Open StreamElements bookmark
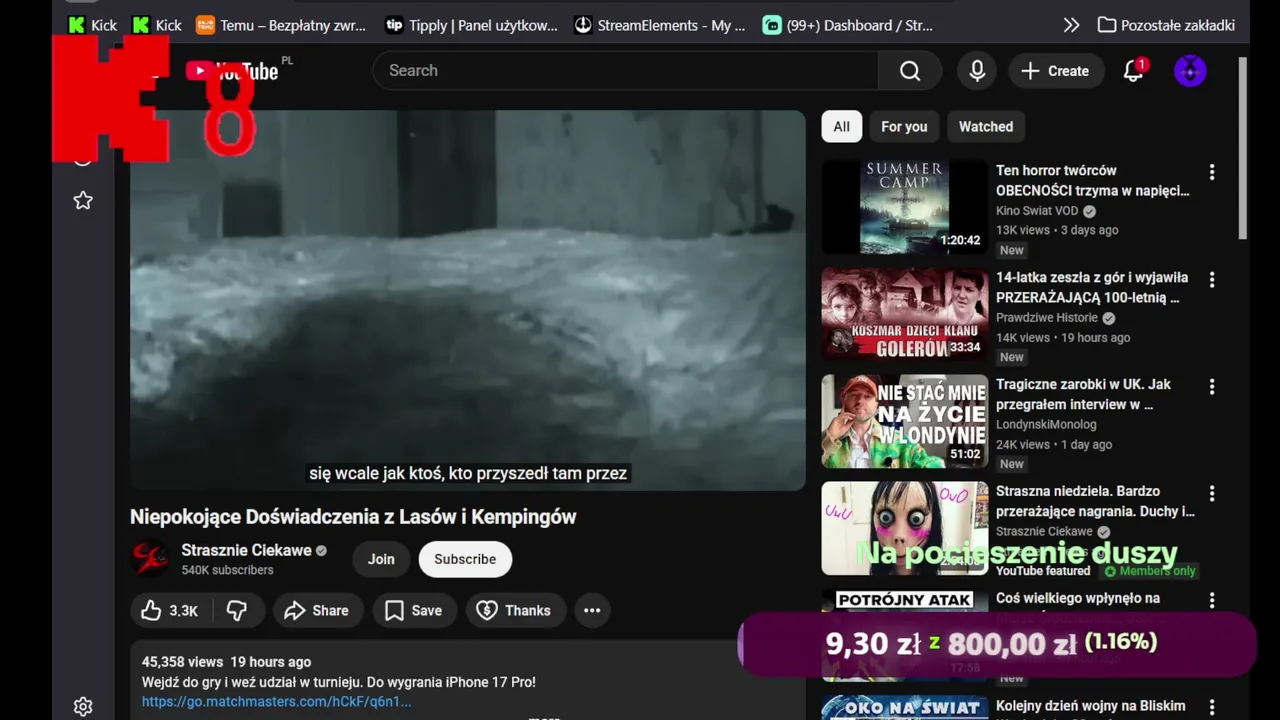The width and height of the screenshot is (1280, 720). 660,25
